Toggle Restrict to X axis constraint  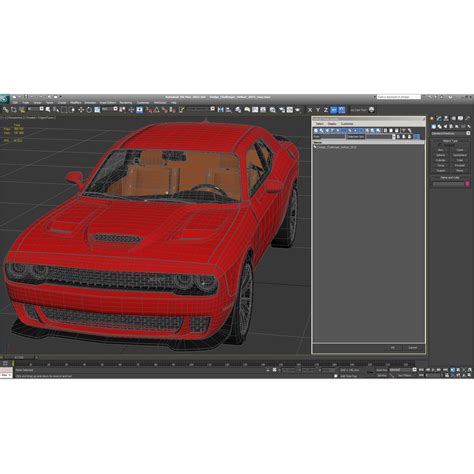click(x=310, y=110)
